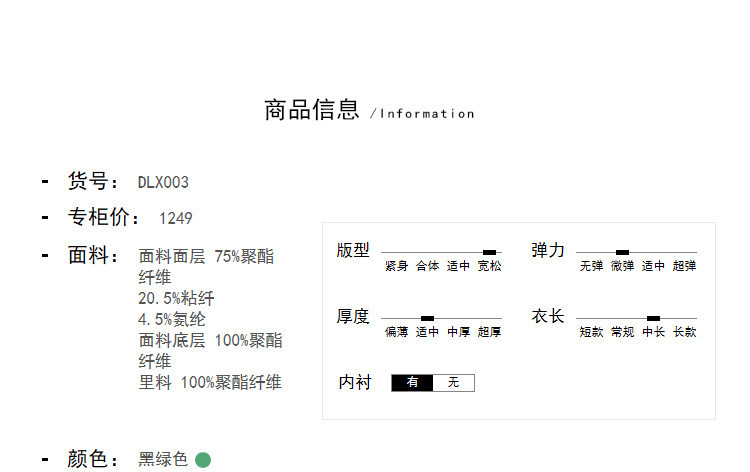The image size is (750, 472).
Task: Select 超厚 under the 厚度 scale
Action: (489, 332)
